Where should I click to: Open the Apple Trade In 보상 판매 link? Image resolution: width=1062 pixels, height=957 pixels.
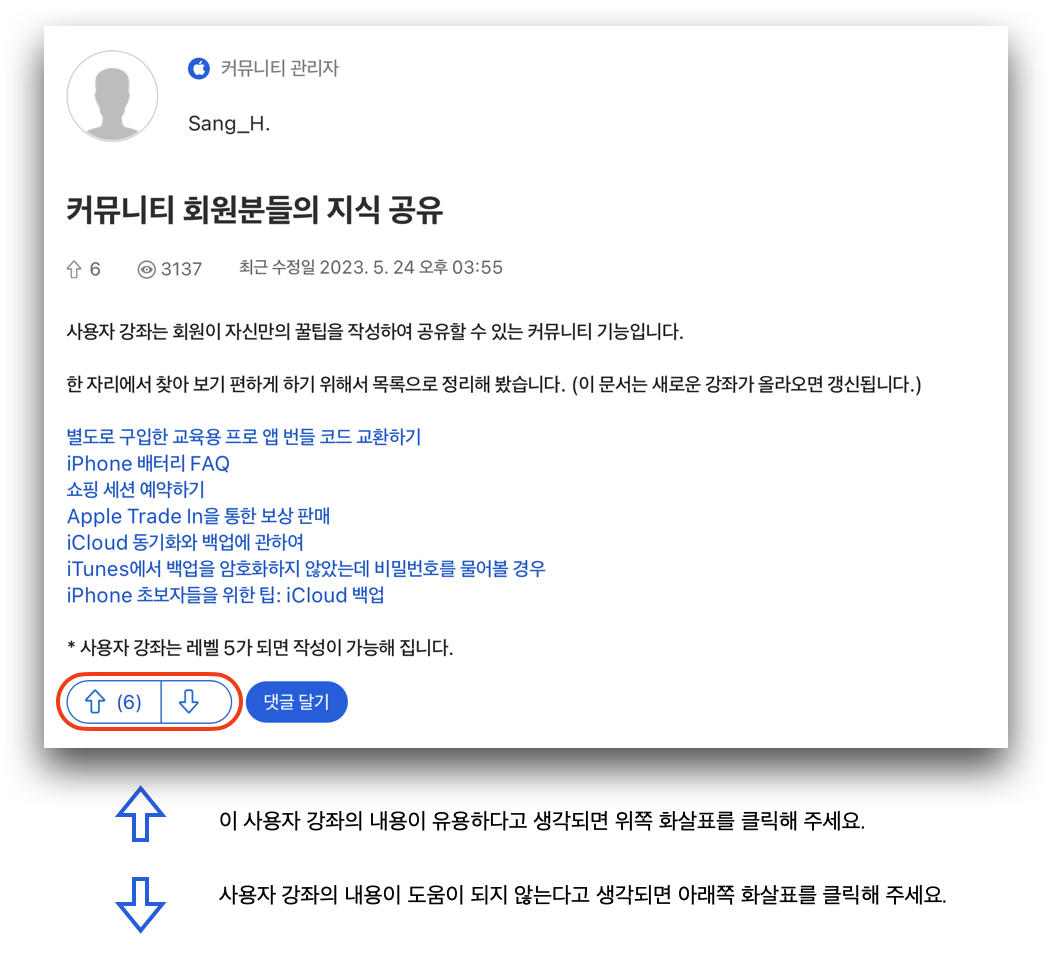[198, 515]
